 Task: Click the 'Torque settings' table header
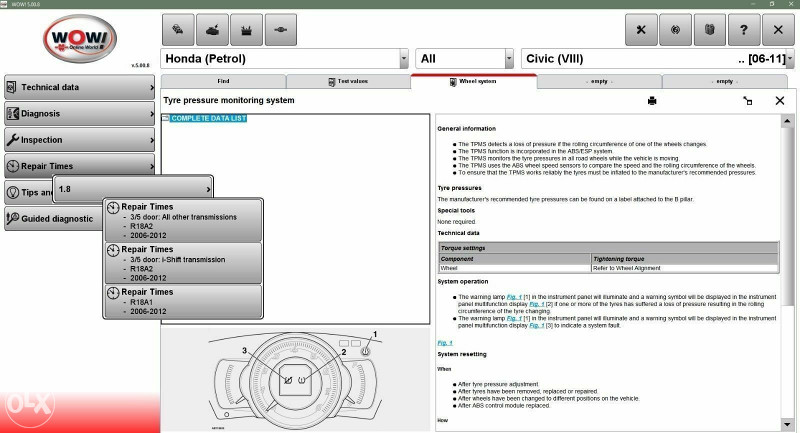pyautogui.click(x=608, y=248)
